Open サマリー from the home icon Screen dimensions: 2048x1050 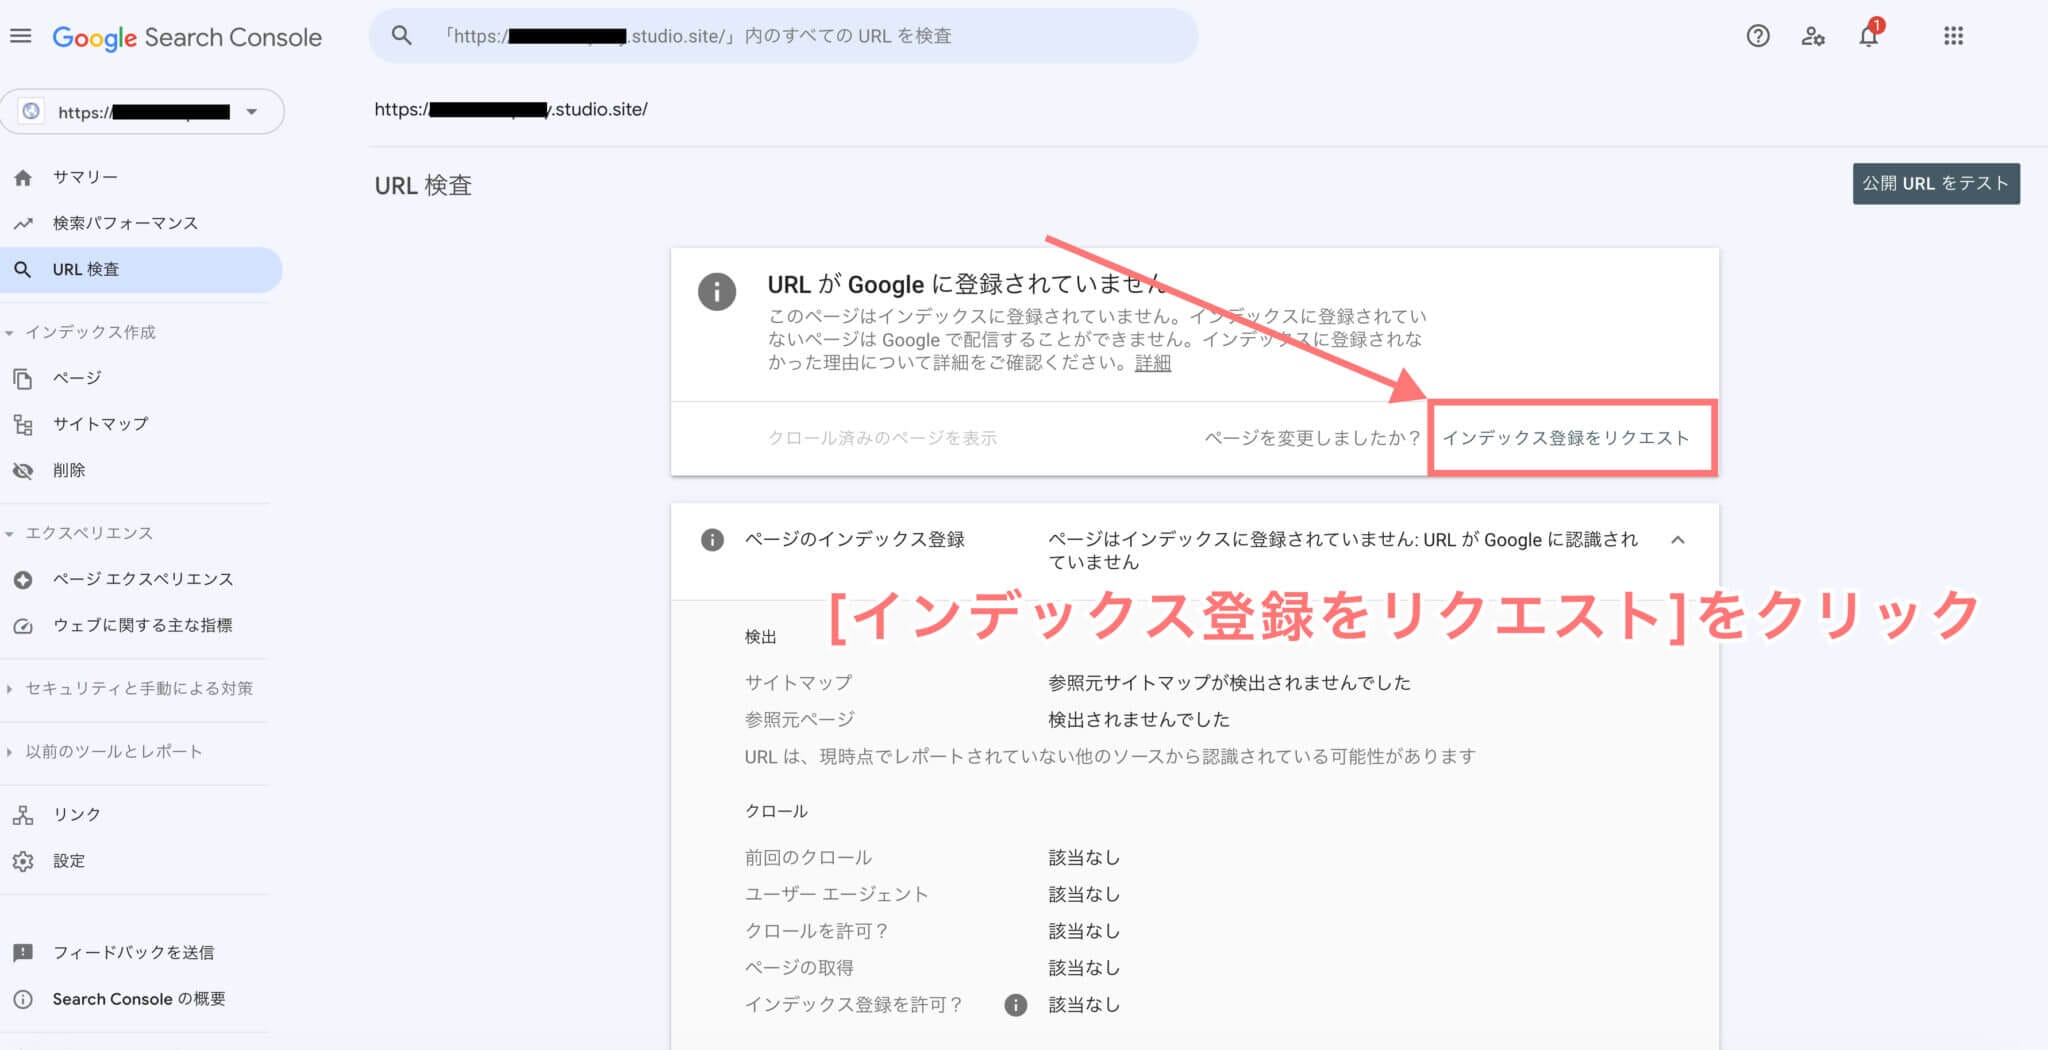click(x=24, y=178)
